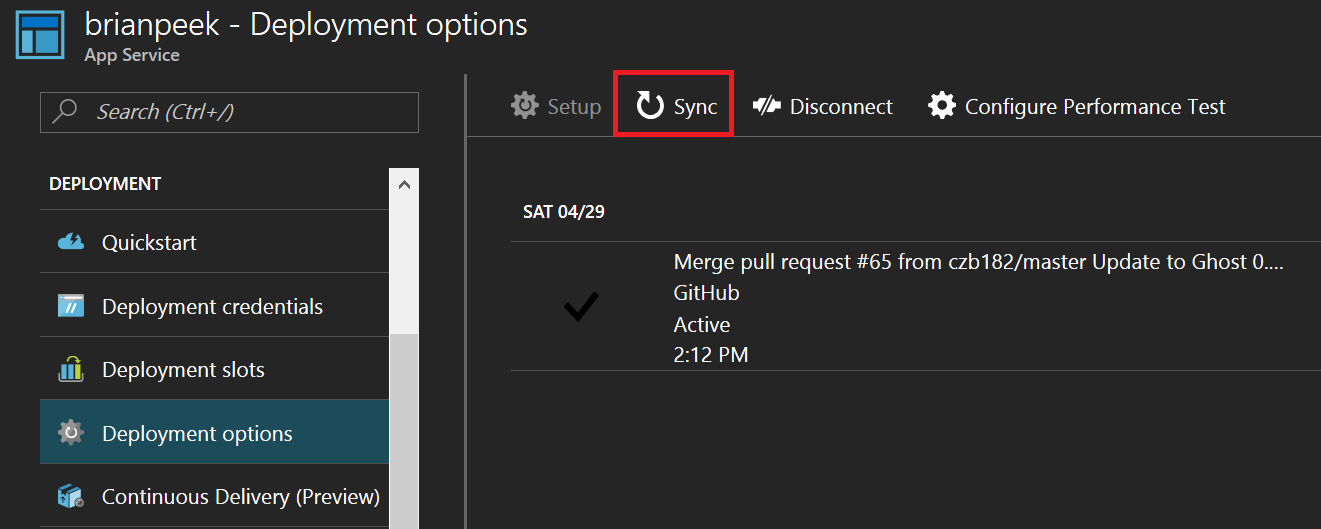
Task: Click the successful deployment checkmark icon
Action: pyautogui.click(x=581, y=307)
